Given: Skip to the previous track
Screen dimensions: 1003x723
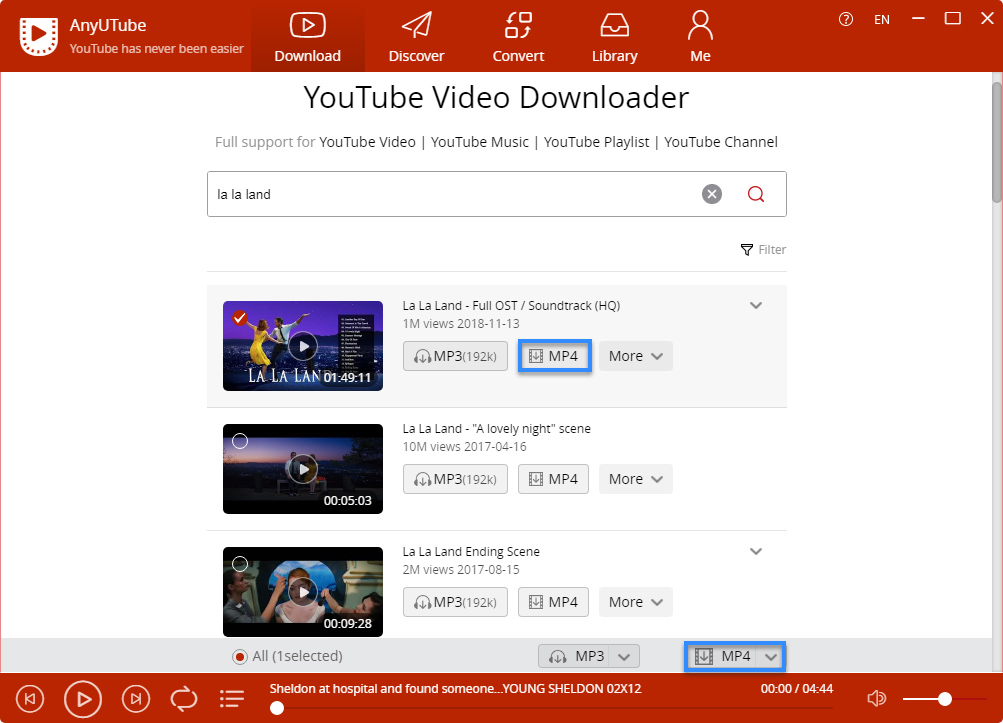Looking at the screenshot, I should pos(29,699).
